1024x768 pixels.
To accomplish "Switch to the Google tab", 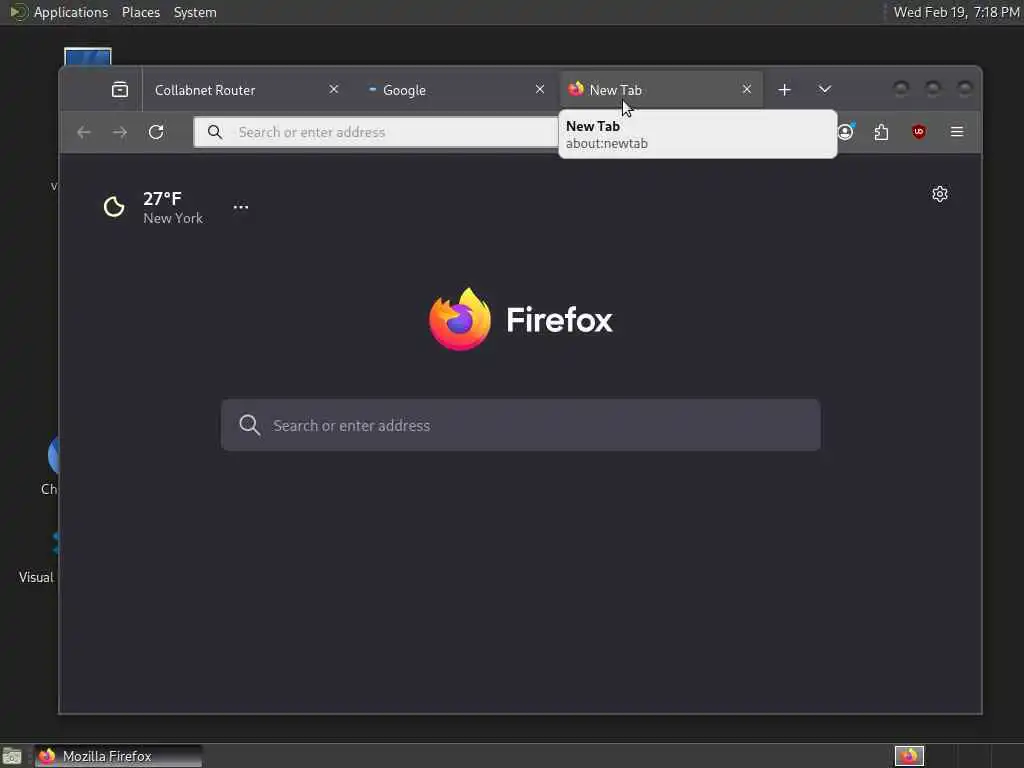I will coord(455,89).
